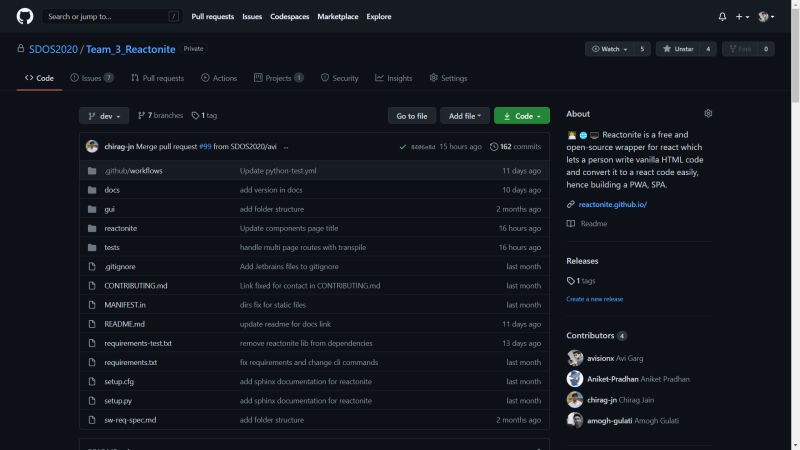Click the Go to file button
This screenshot has height=450, width=800.
point(412,116)
